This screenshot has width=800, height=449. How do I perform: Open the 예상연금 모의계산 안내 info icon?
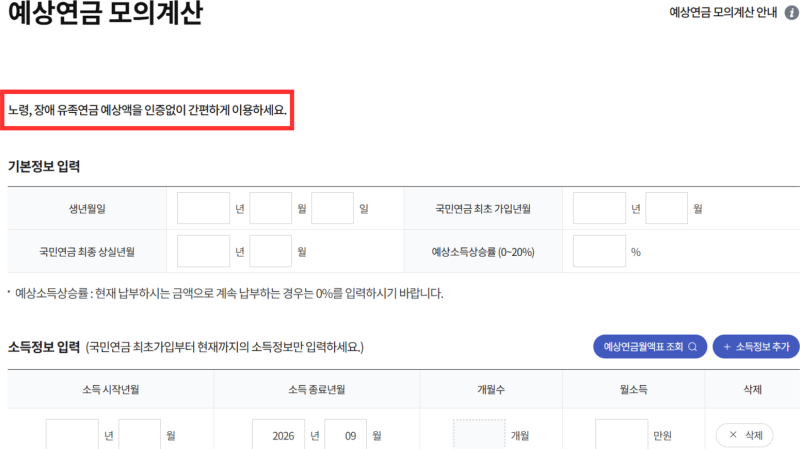791,13
